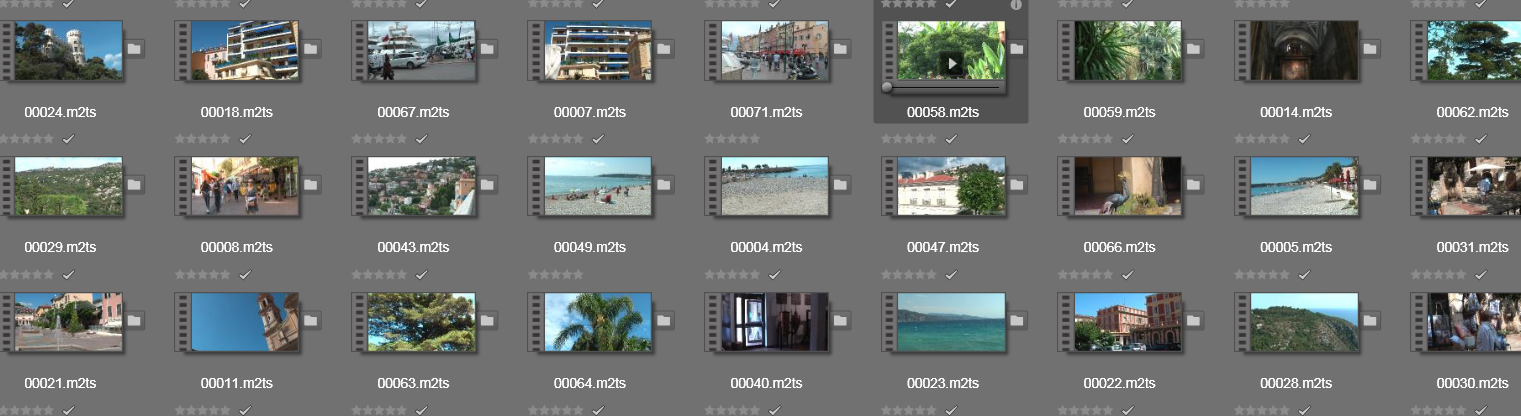
Task: Click the folder icon beside 00018.m2ts thumbnail
Action: click(311, 48)
